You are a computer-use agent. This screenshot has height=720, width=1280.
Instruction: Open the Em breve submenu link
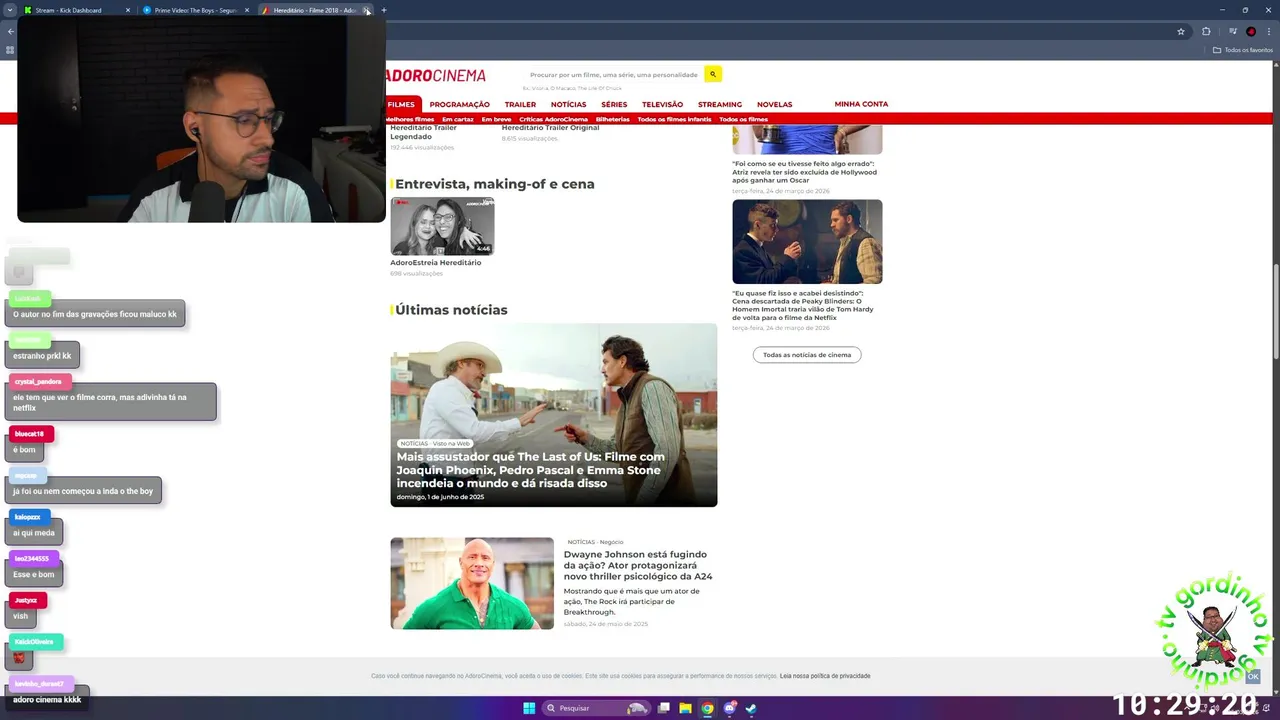click(496, 119)
